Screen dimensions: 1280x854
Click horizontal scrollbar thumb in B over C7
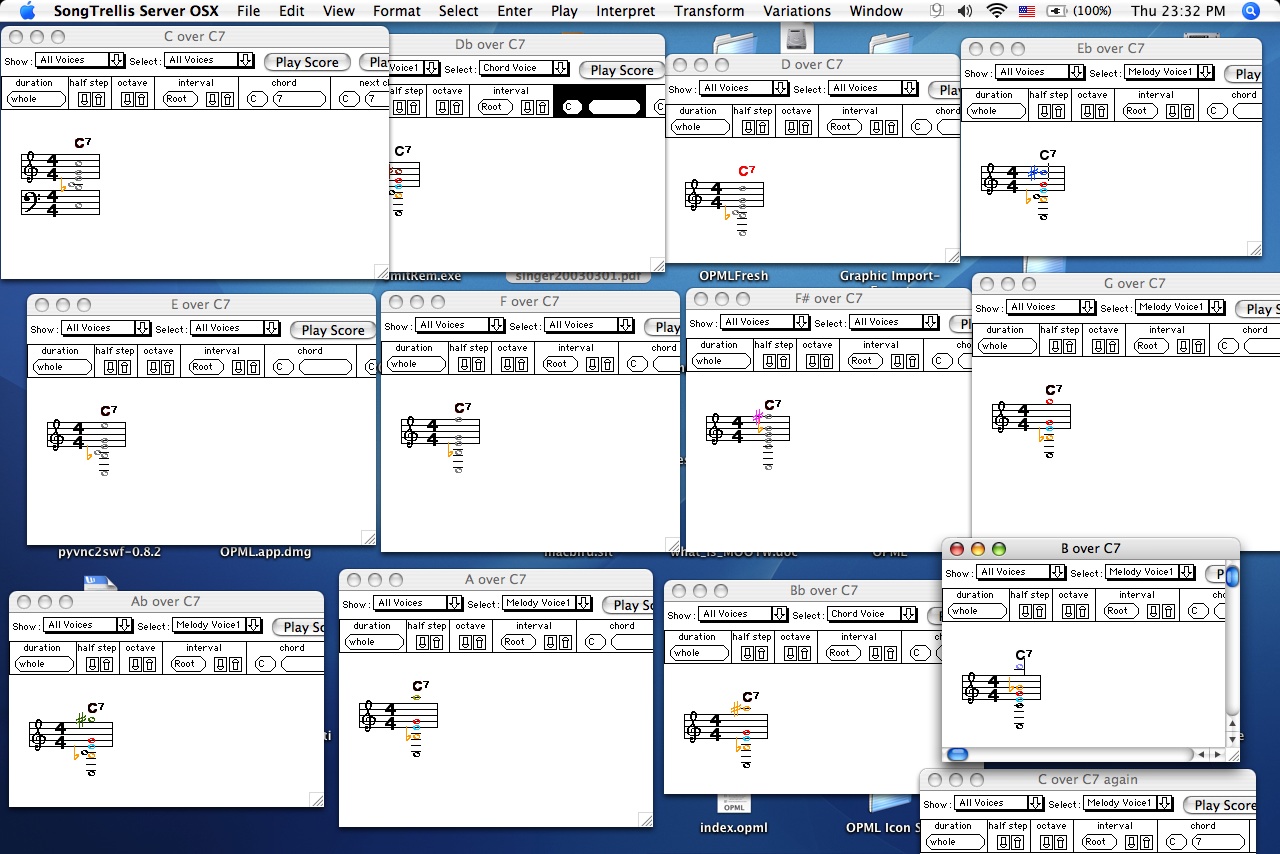[x=957, y=754]
